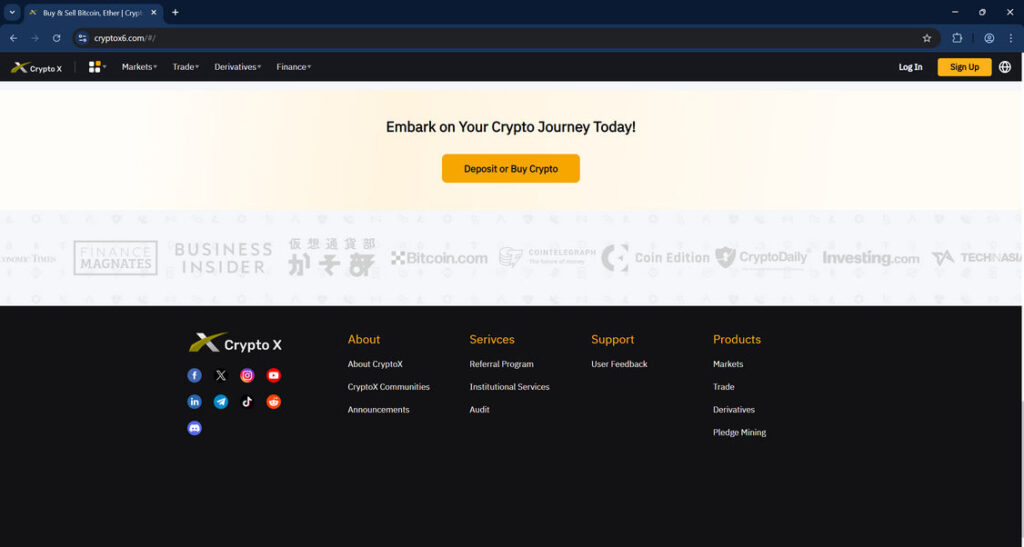This screenshot has width=1024, height=547.
Task: Open Pledge Mining footer link
Action: click(x=739, y=433)
